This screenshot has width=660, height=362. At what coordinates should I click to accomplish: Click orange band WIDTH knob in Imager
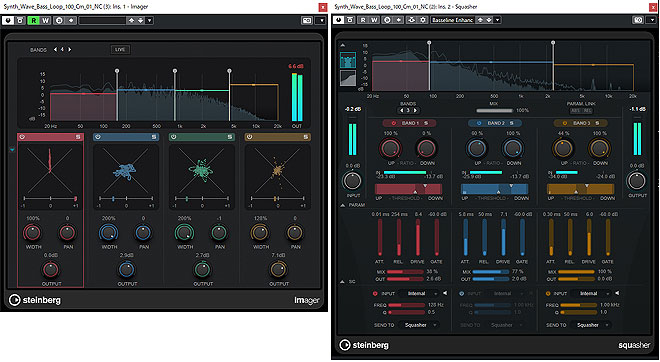point(260,232)
